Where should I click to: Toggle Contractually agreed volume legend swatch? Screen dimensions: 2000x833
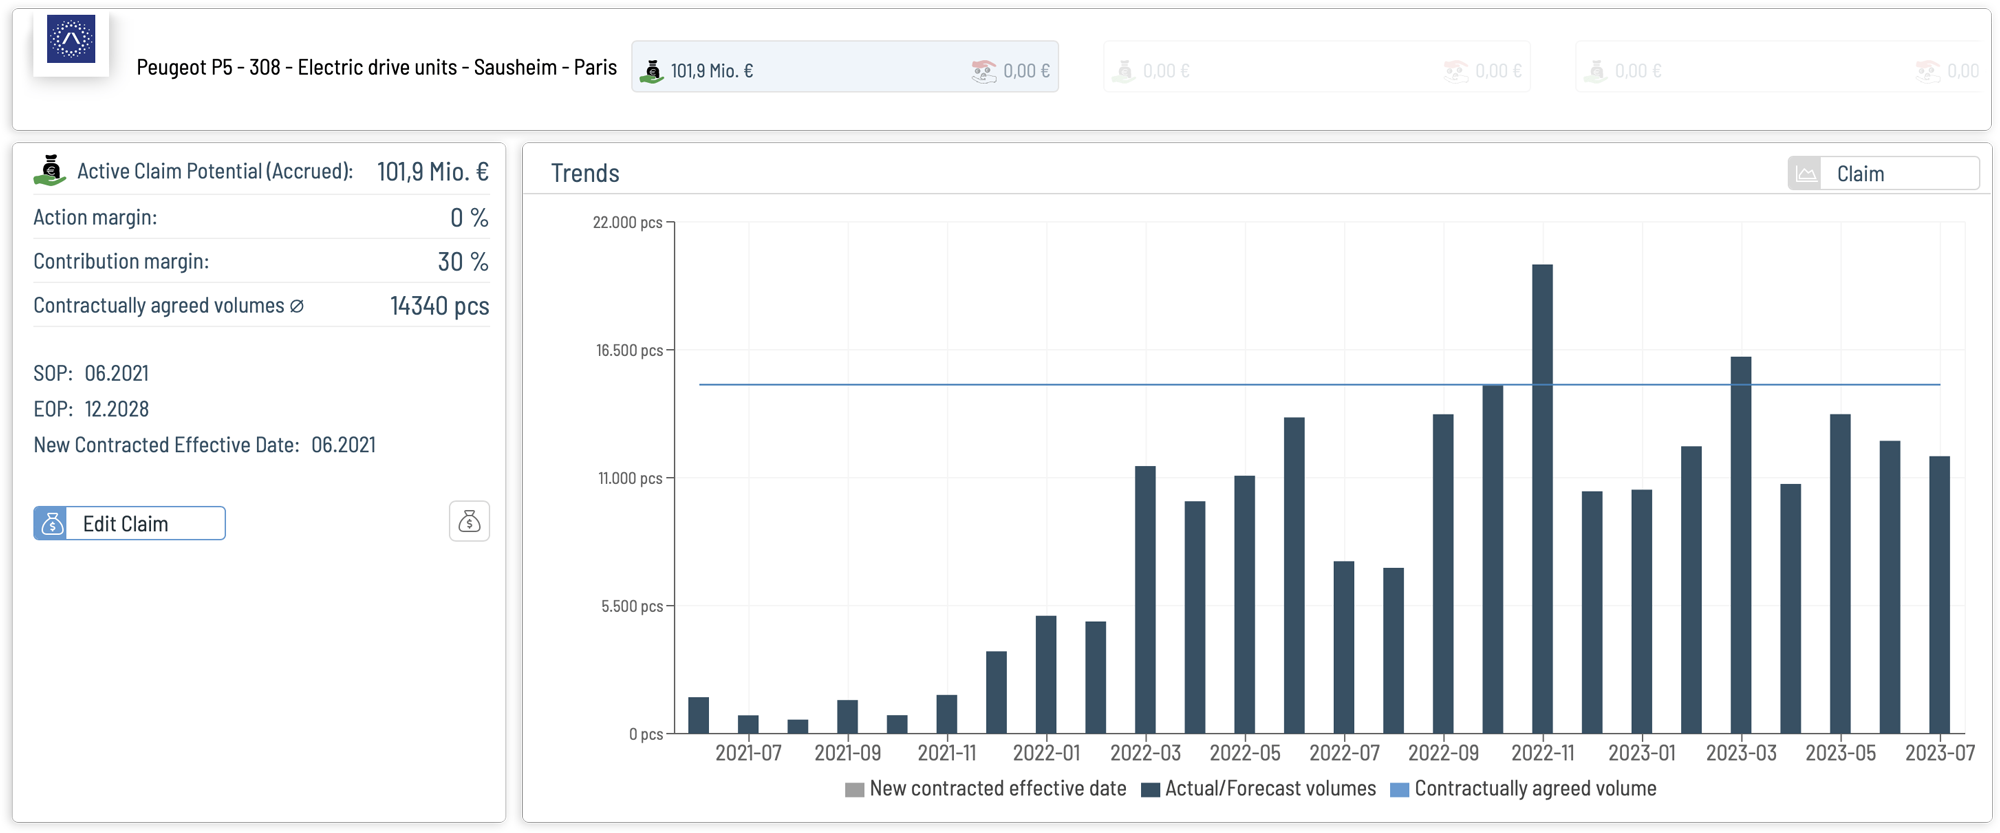tap(1400, 789)
